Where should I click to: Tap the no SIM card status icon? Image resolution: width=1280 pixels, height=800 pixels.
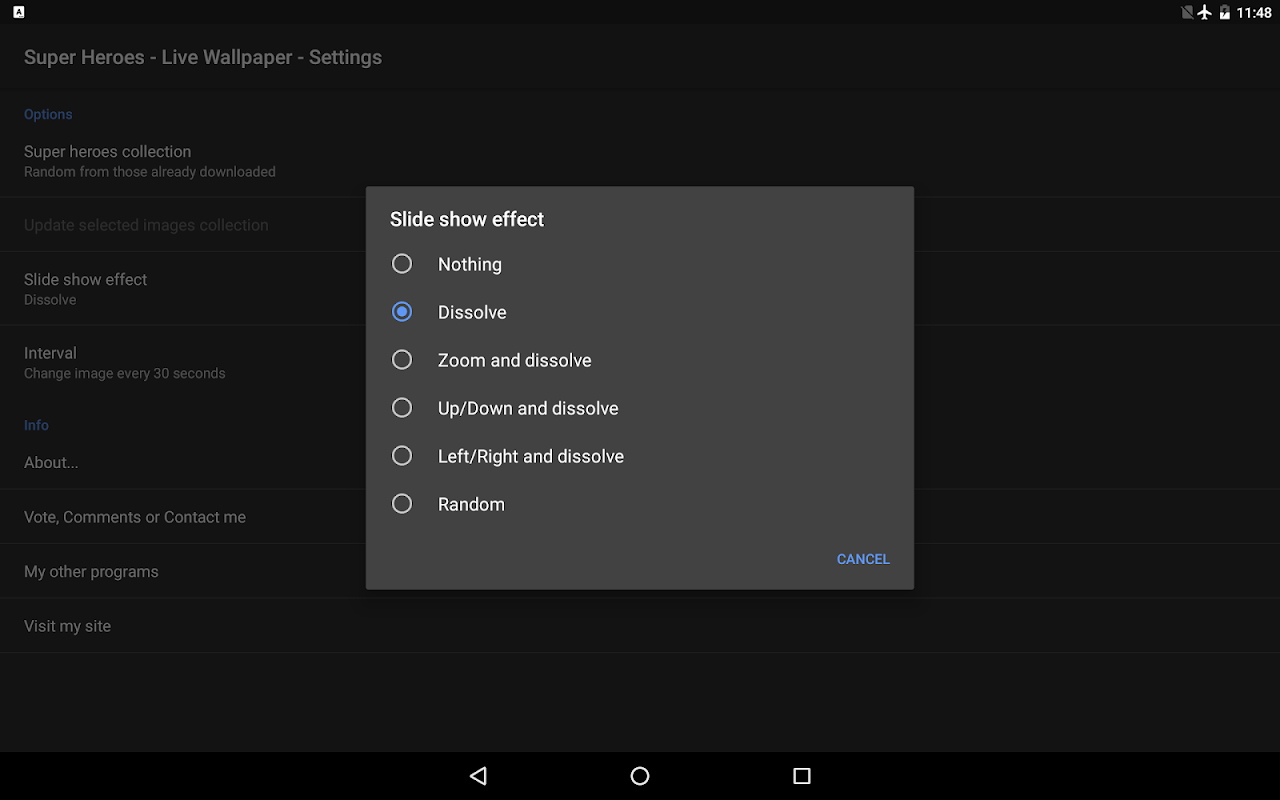[1187, 13]
